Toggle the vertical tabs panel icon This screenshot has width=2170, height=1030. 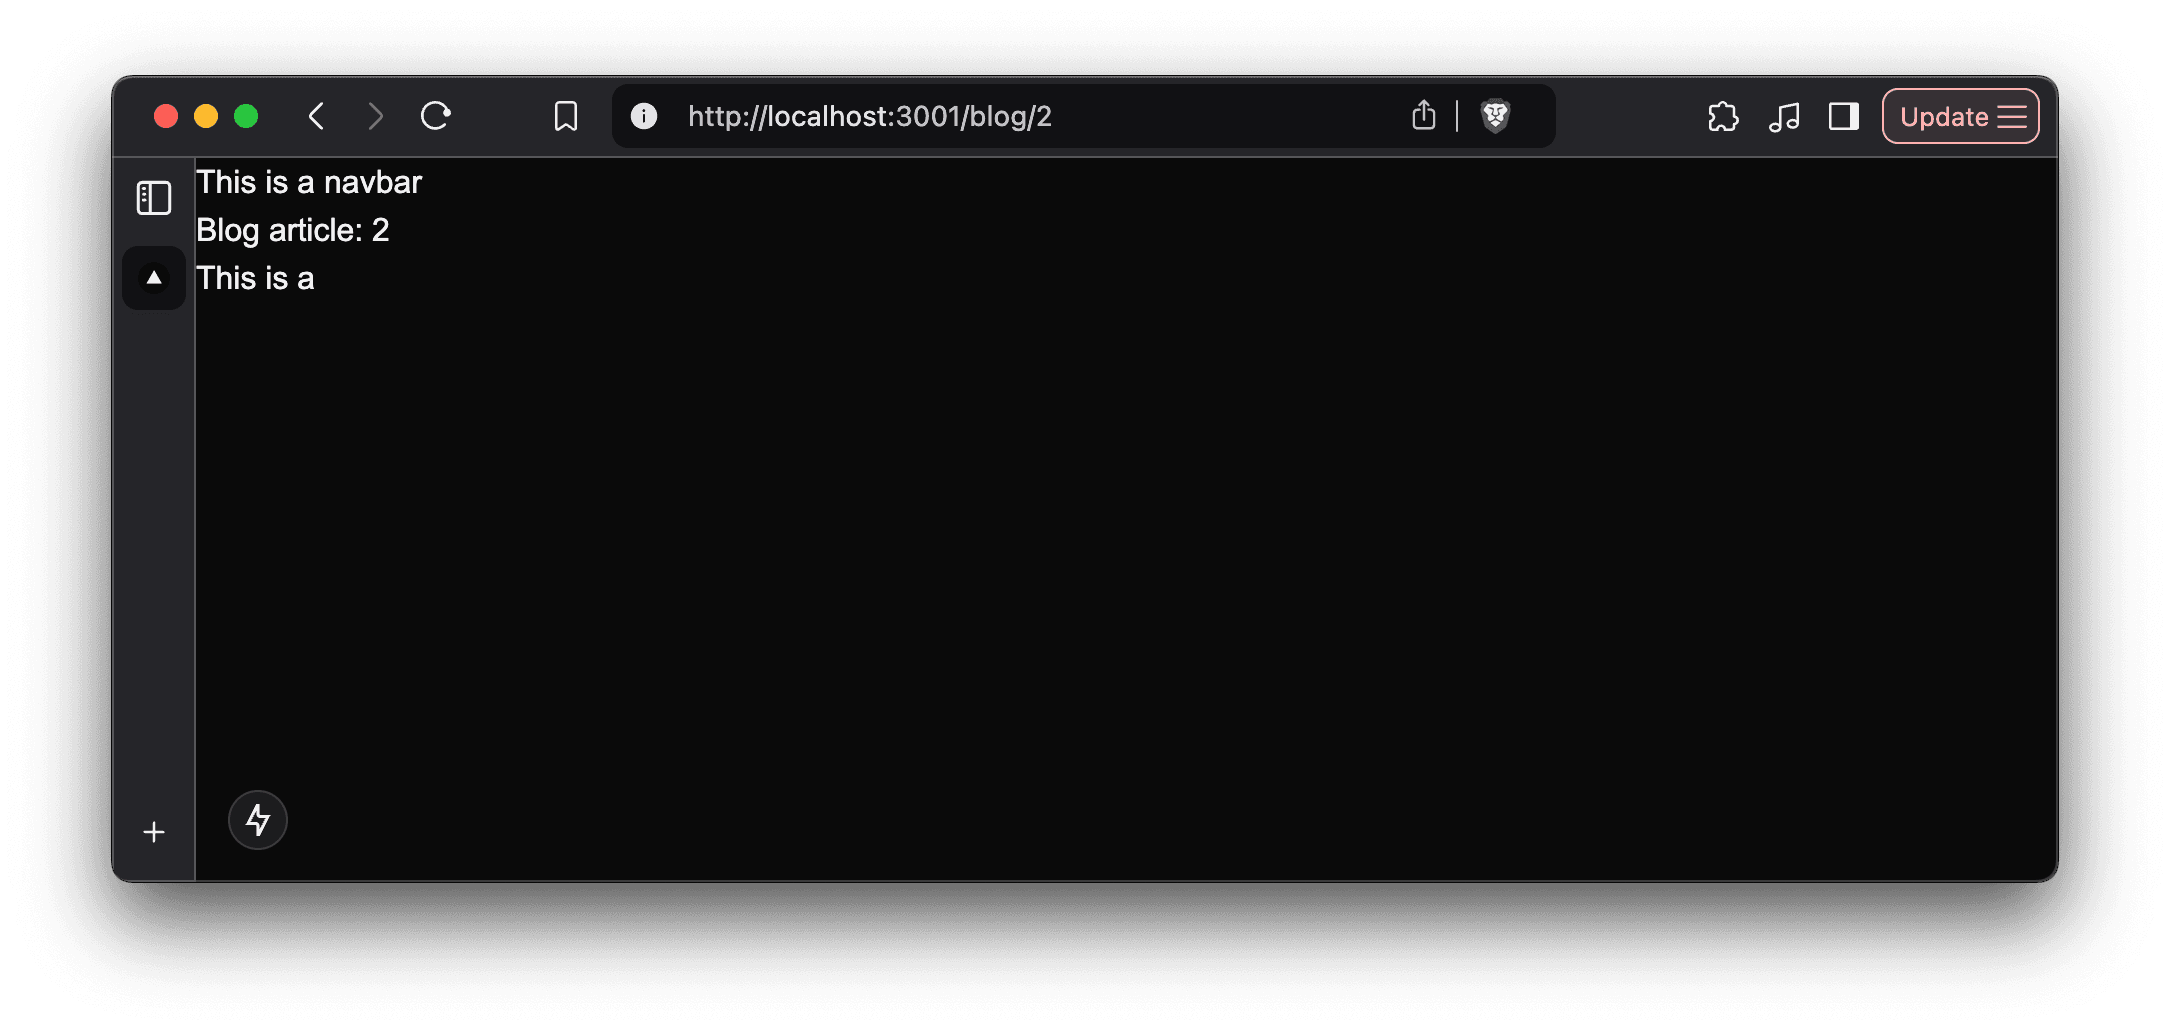click(154, 198)
